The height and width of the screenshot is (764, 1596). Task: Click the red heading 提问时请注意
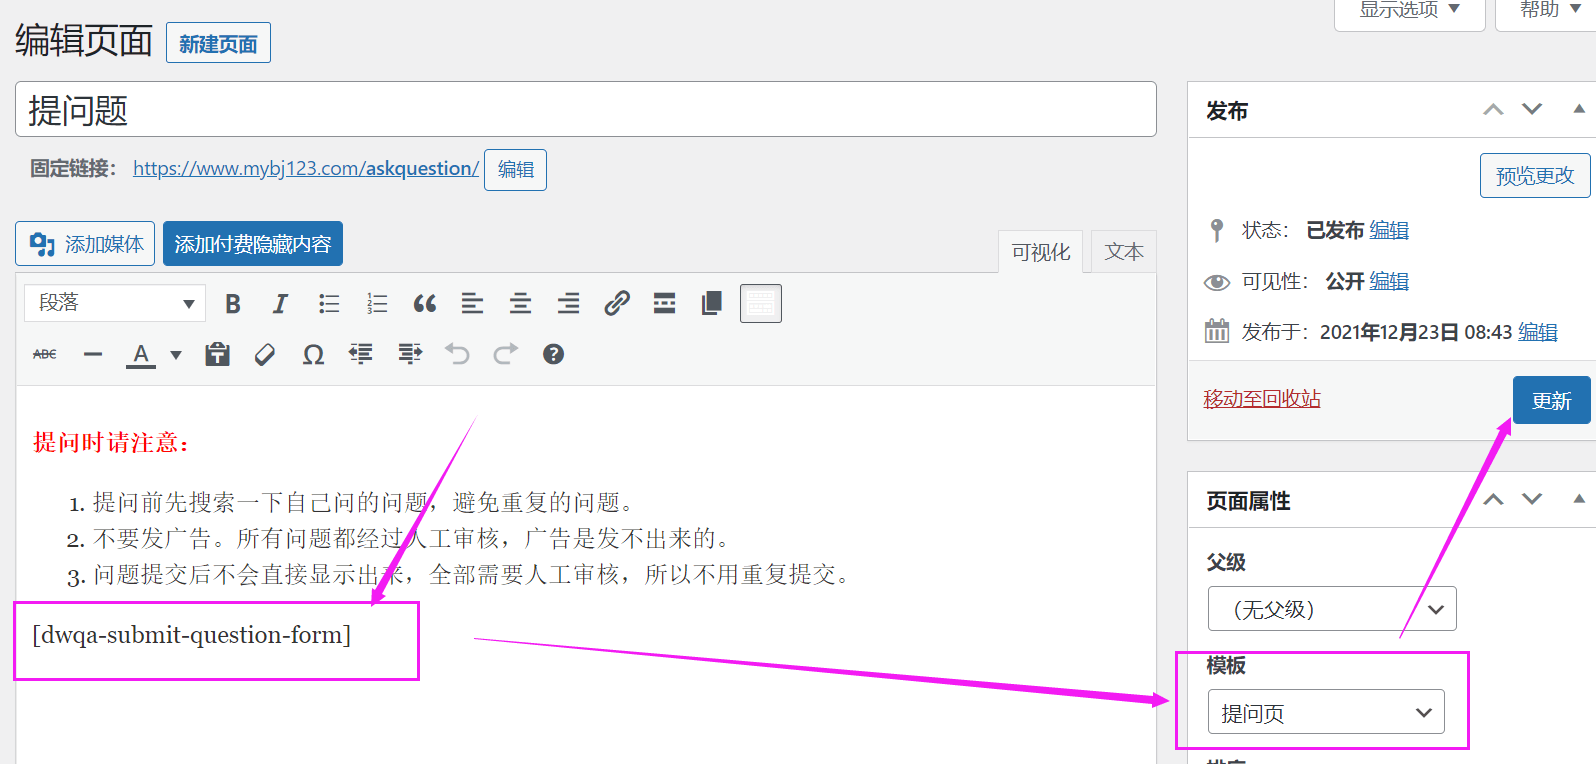coord(112,442)
